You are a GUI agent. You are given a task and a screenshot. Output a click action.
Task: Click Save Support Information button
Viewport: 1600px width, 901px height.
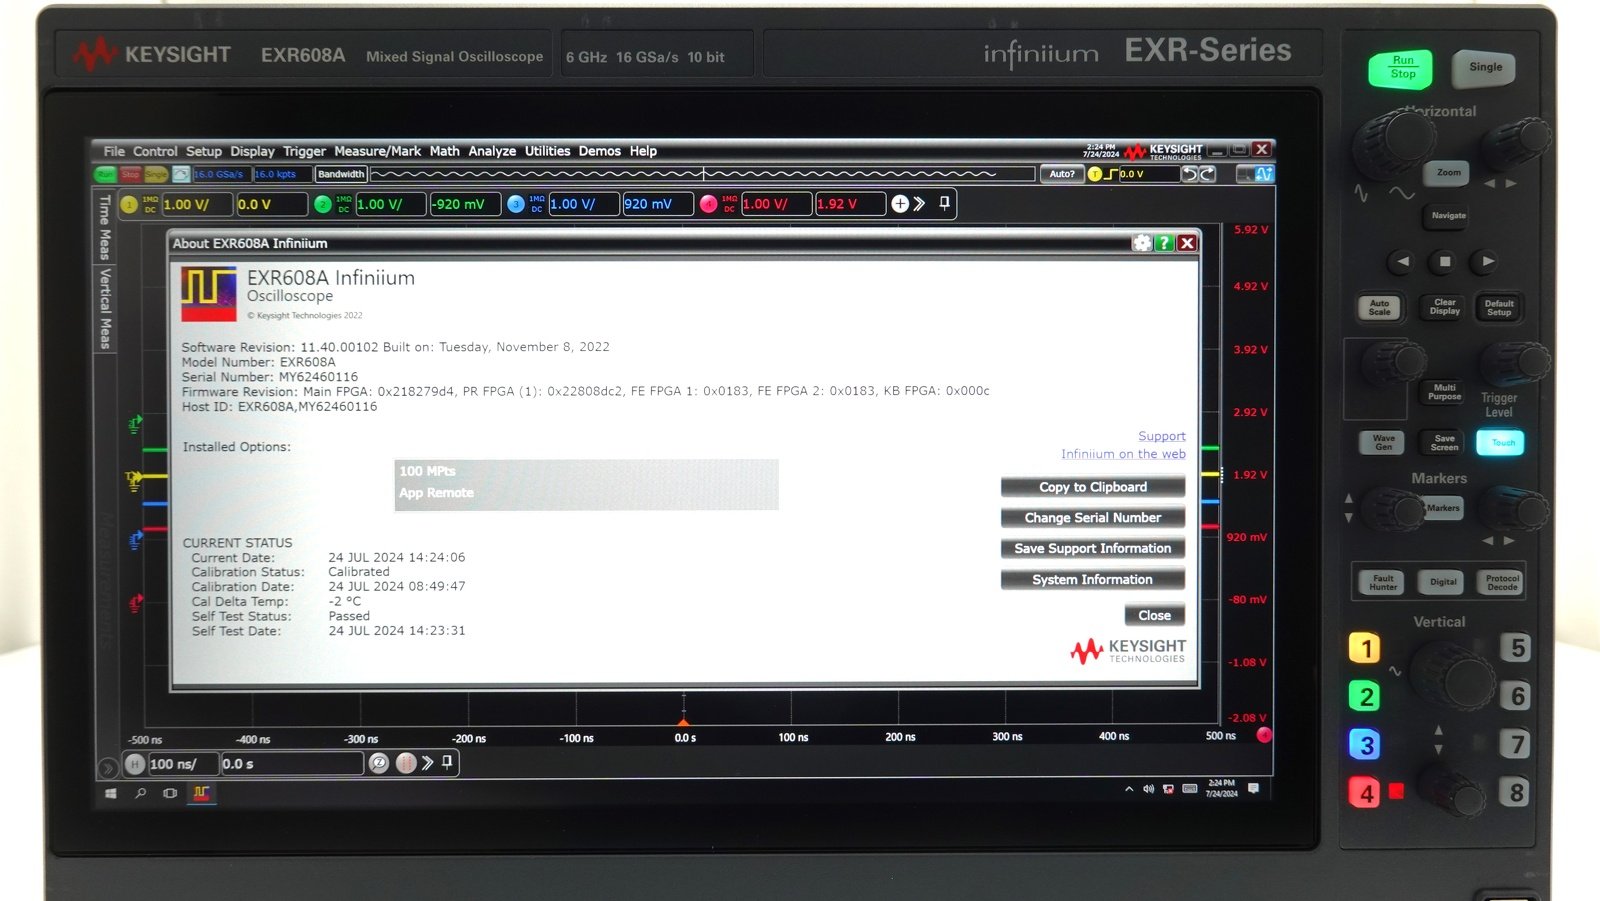(1093, 549)
